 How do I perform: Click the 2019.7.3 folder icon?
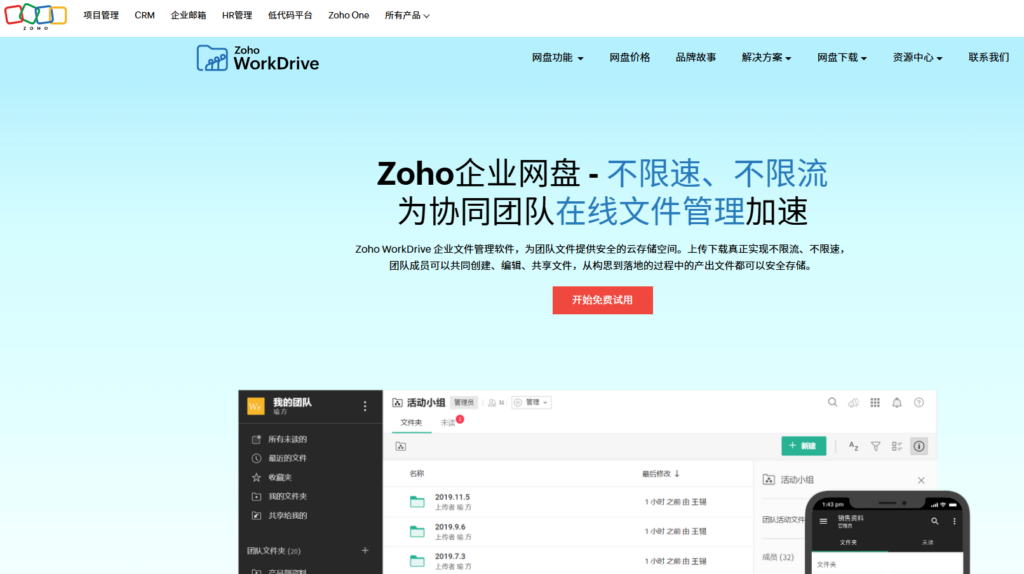pos(417,561)
